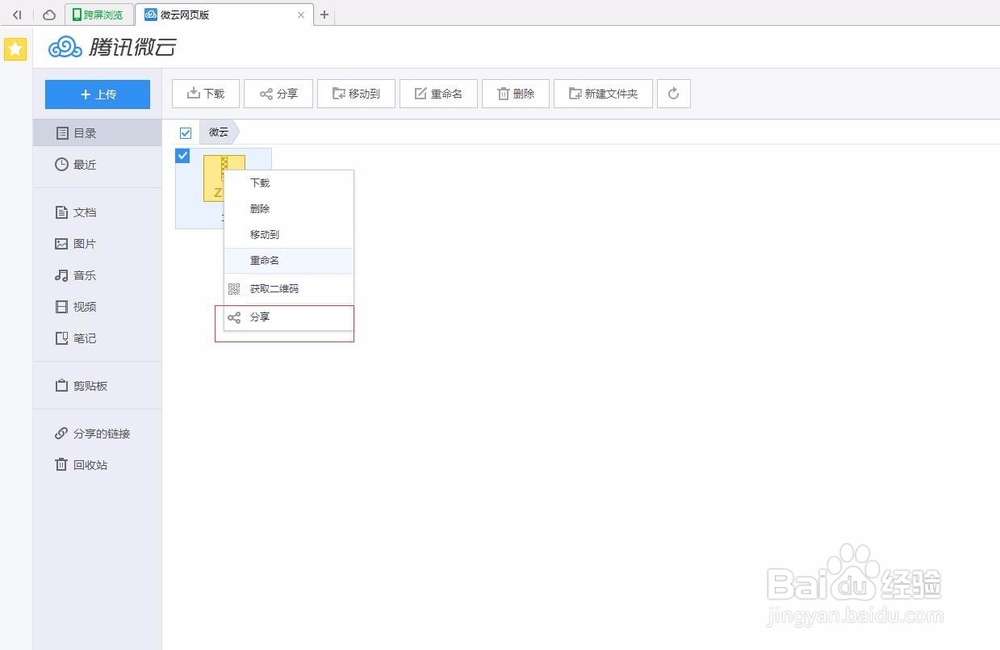1000x650 pixels.
Task: Choose 删除 in the context menu
Action: [x=289, y=209]
